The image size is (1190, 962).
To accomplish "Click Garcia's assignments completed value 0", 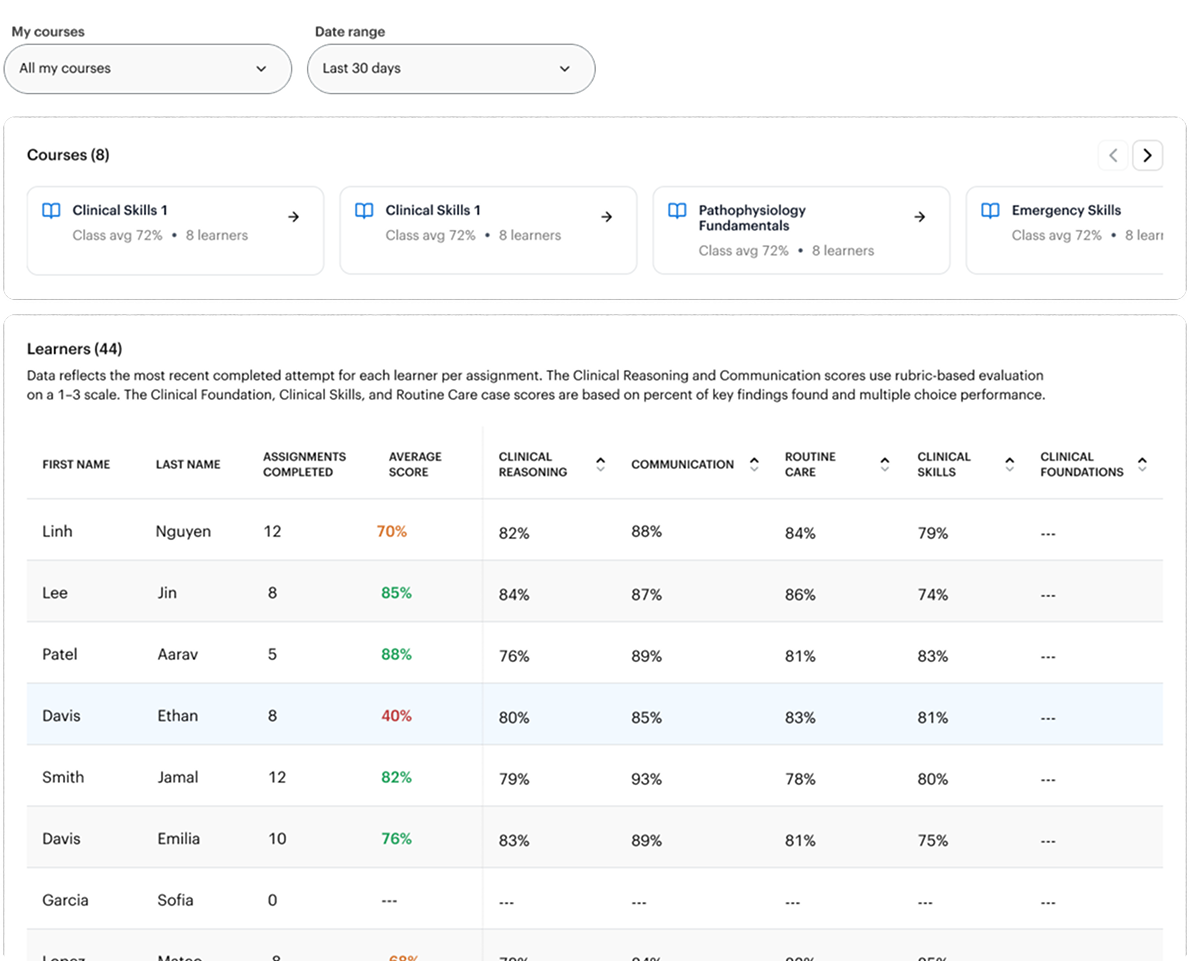I will pos(272,900).
